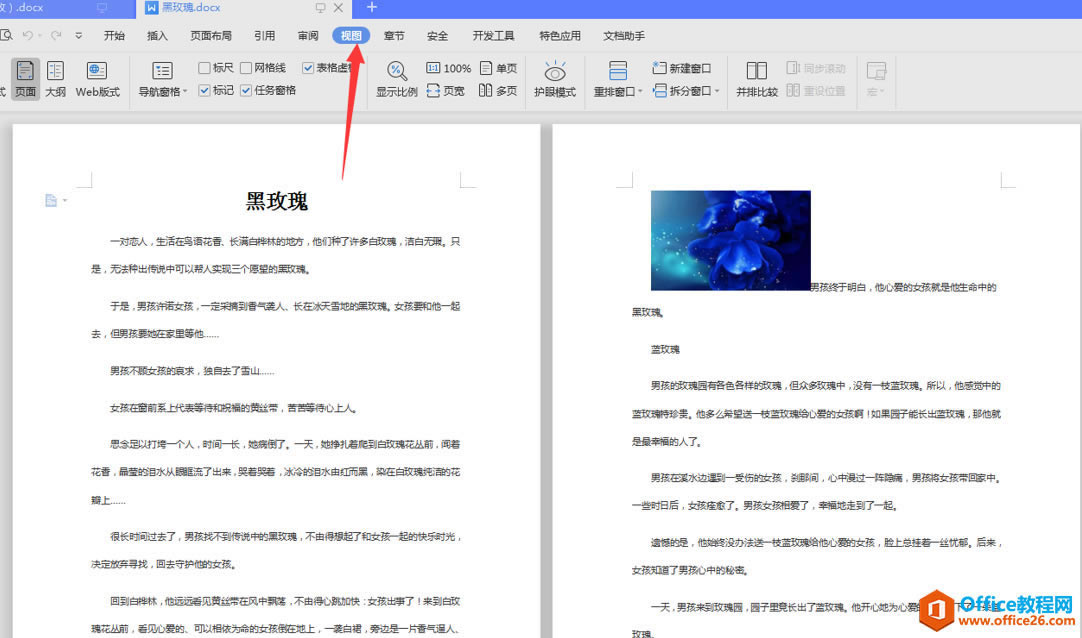Image resolution: width=1082 pixels, height=638 pixels.
Task: Select the 视图 View tab
Action: (351, 36)
